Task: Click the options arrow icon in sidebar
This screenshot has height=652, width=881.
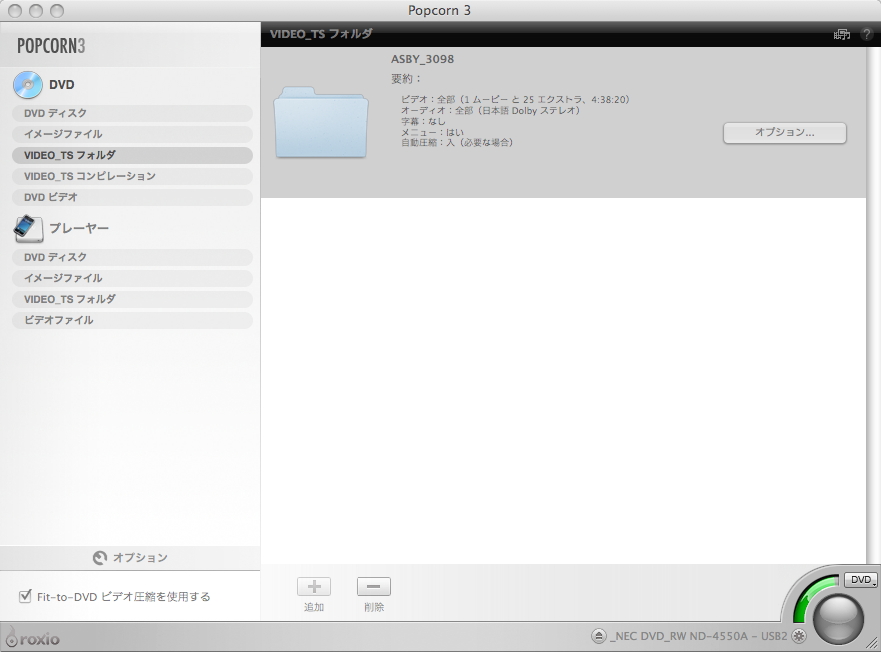Action: (x=100, y=558)
